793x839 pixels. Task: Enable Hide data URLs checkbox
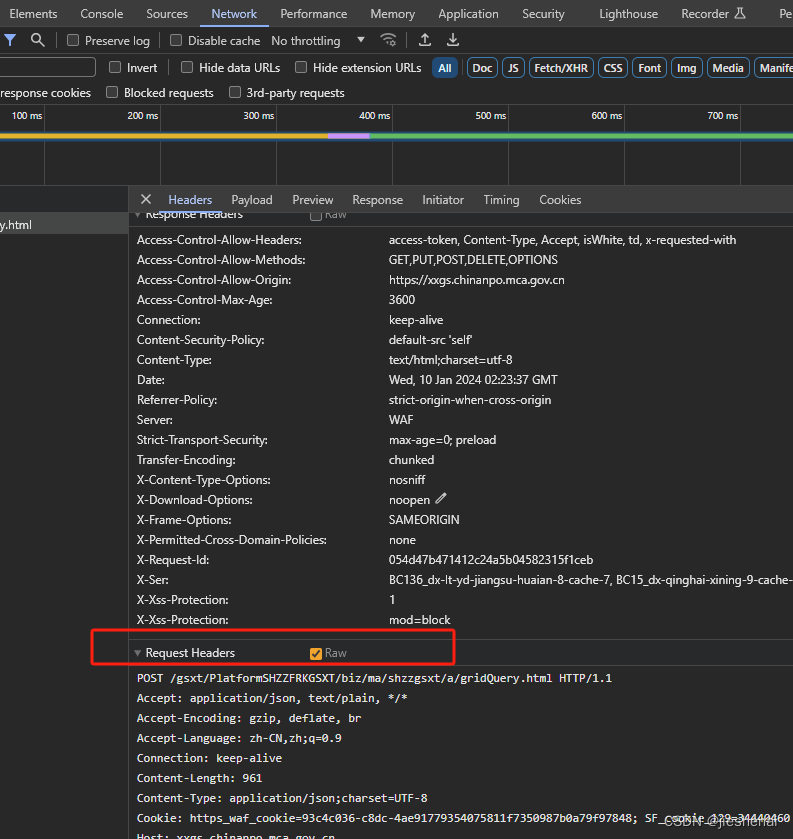point(187,67)
